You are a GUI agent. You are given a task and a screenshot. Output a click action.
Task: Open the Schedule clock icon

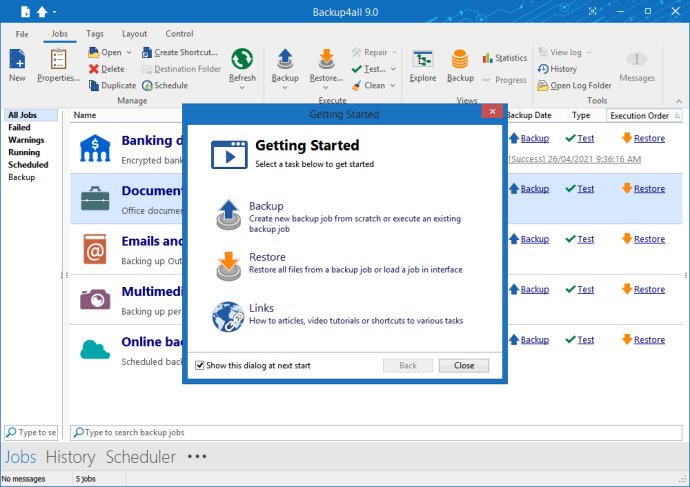click(x=147, y=85)
